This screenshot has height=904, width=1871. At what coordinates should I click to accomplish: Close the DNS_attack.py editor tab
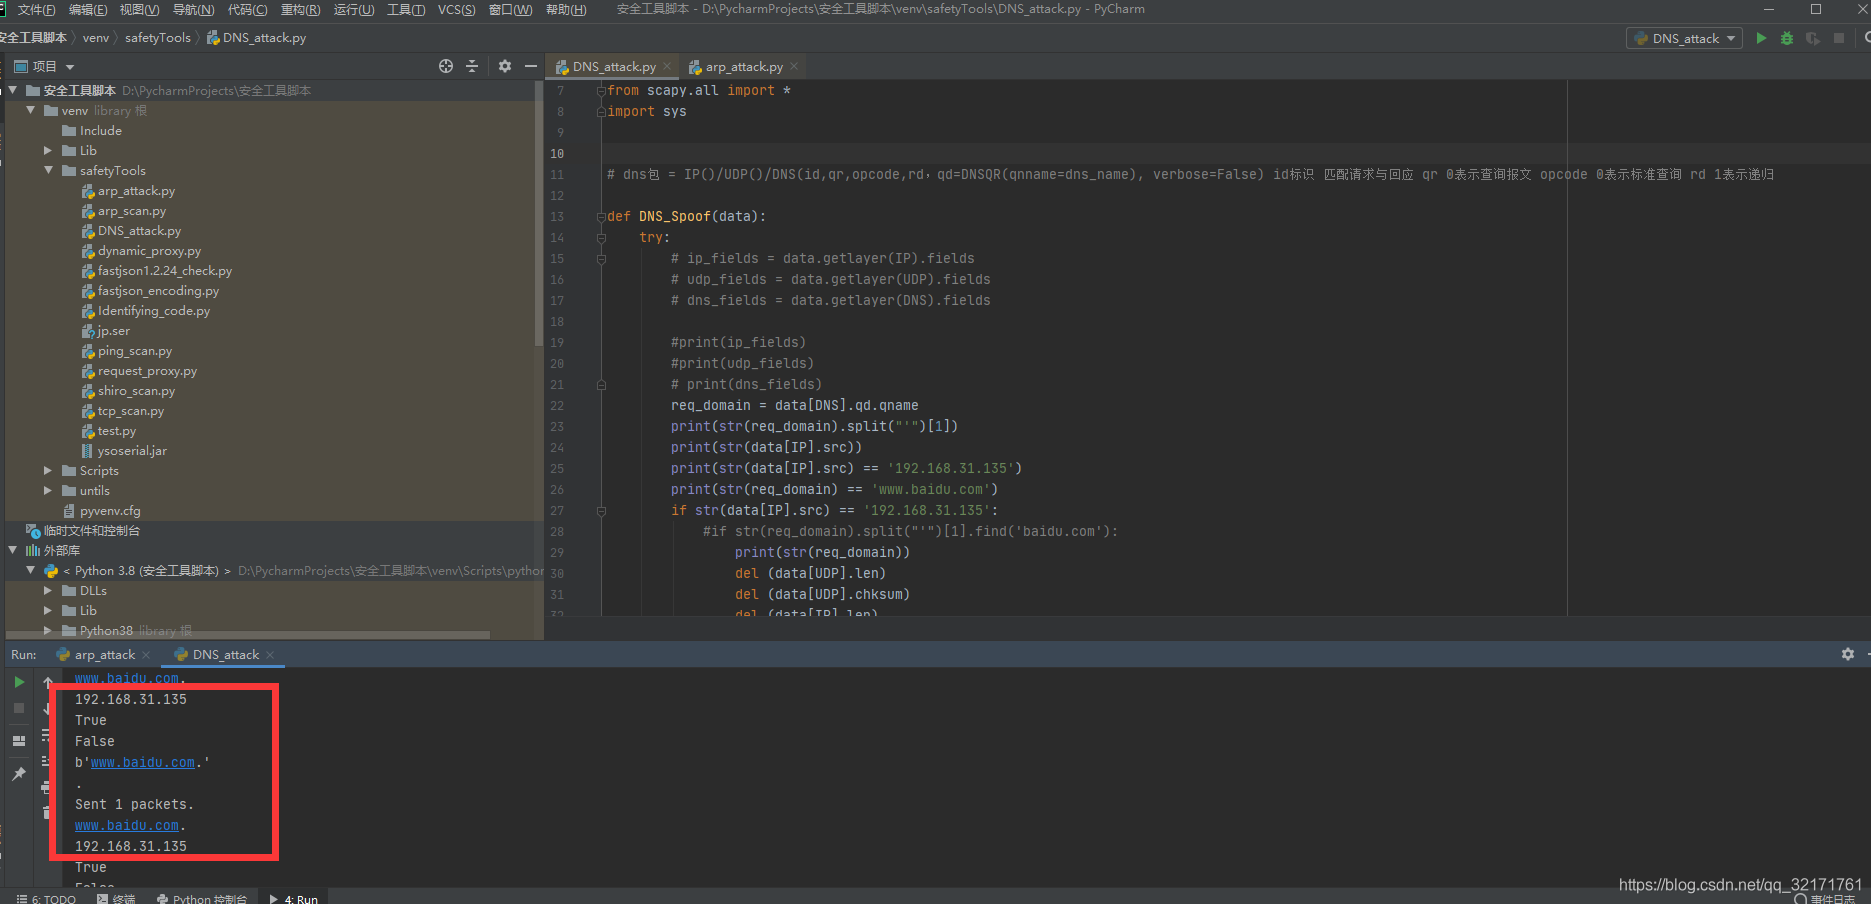click(667, 66)
